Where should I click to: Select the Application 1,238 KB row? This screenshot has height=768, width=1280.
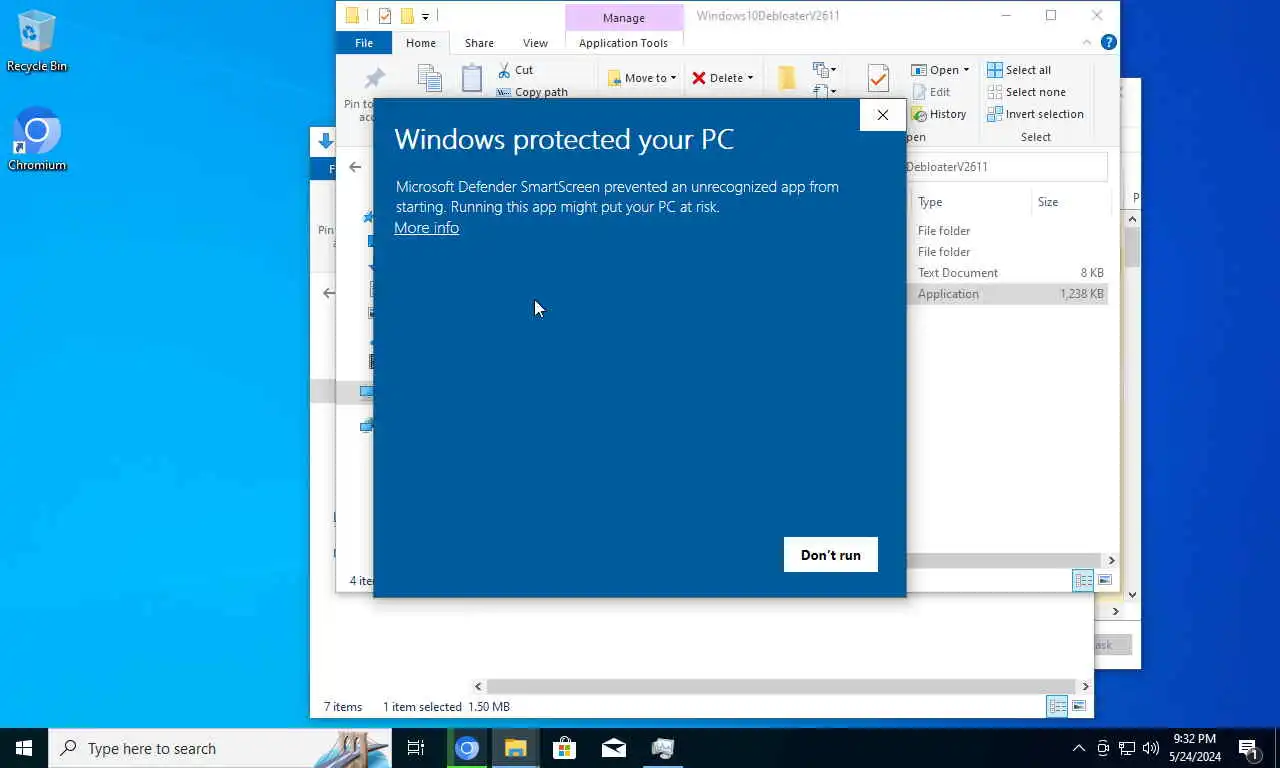click(1008, 294)
